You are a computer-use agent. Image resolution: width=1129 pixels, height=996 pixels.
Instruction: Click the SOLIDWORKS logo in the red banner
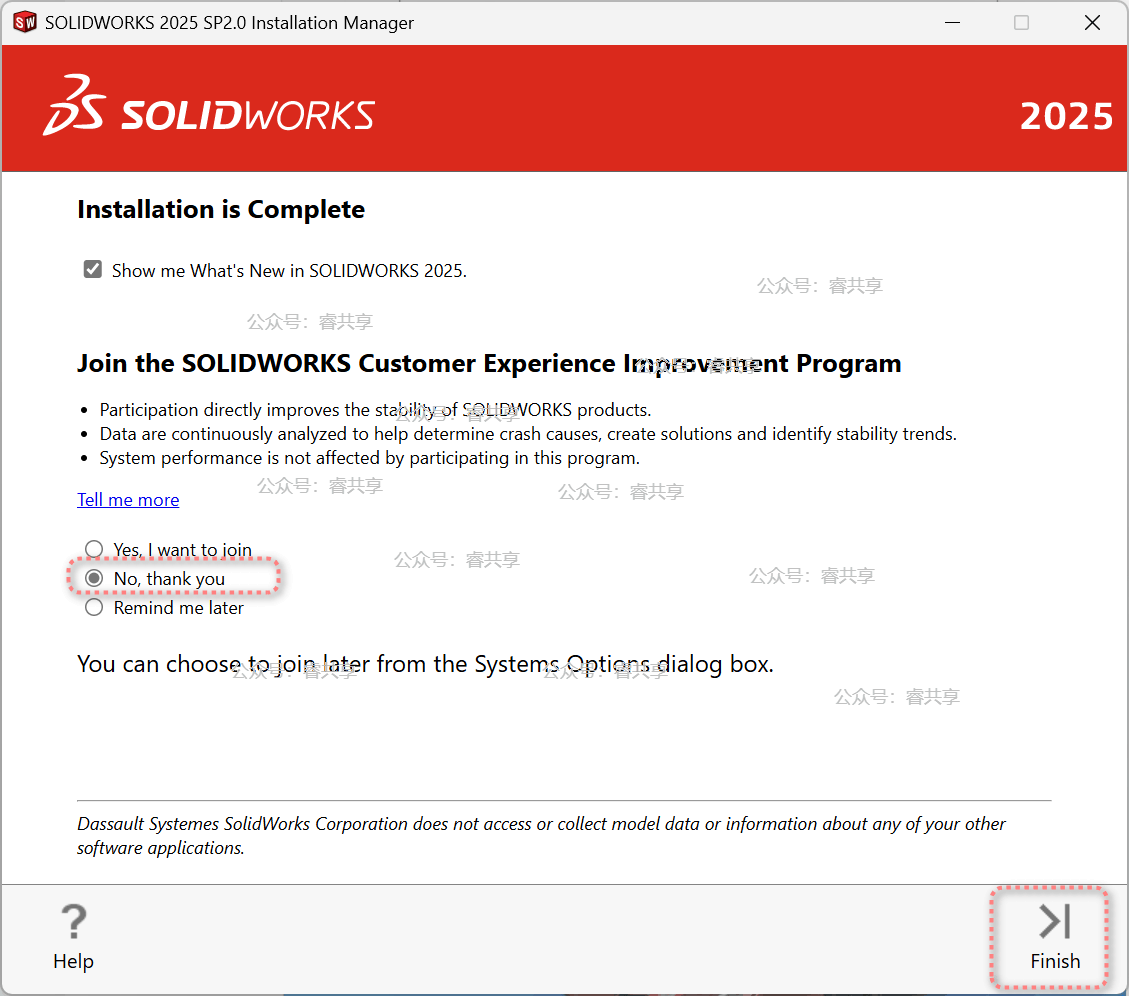tap(209, 107)
